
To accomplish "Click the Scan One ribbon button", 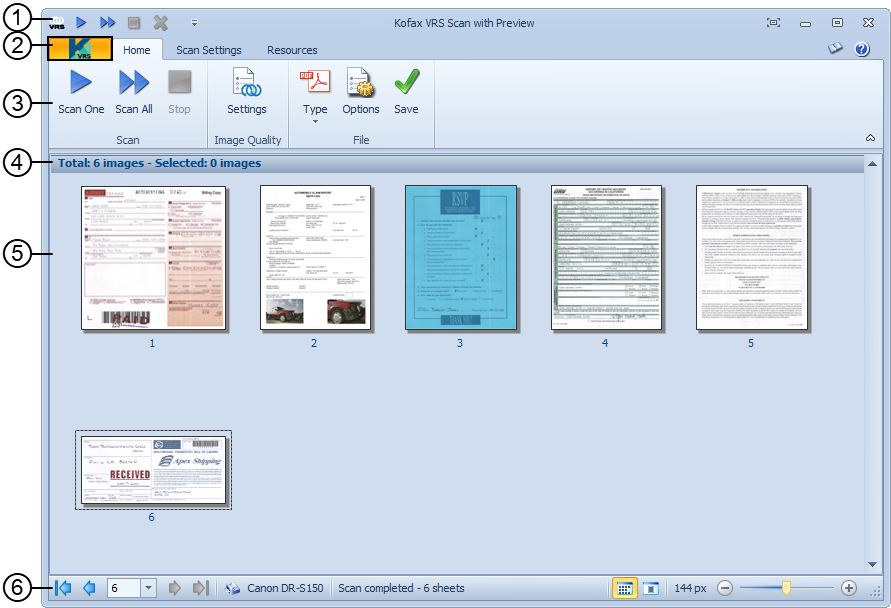I will [x=81, y=92].
